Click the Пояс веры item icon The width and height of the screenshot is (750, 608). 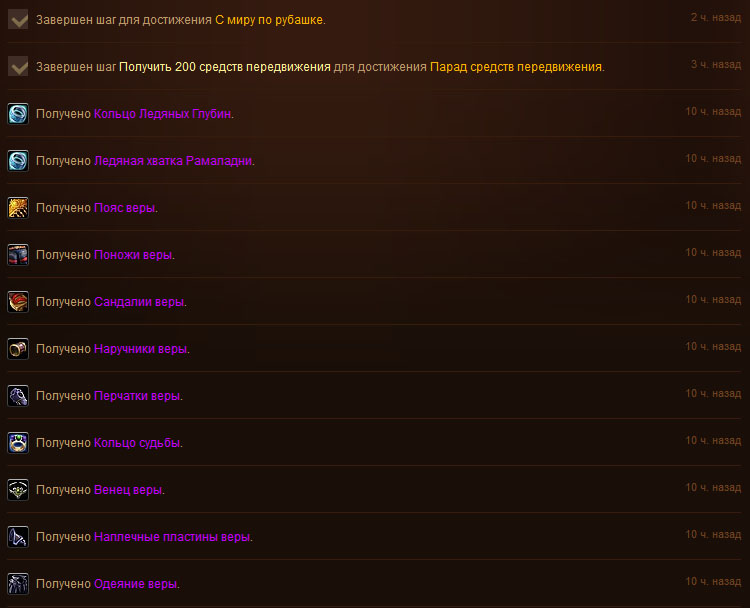18,208
